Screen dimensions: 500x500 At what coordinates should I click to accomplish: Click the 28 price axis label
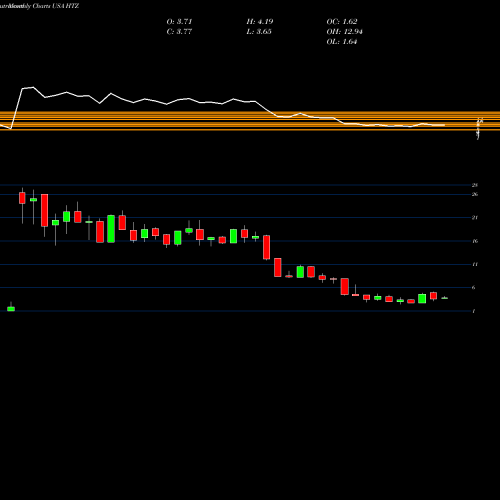coord(475,185)
